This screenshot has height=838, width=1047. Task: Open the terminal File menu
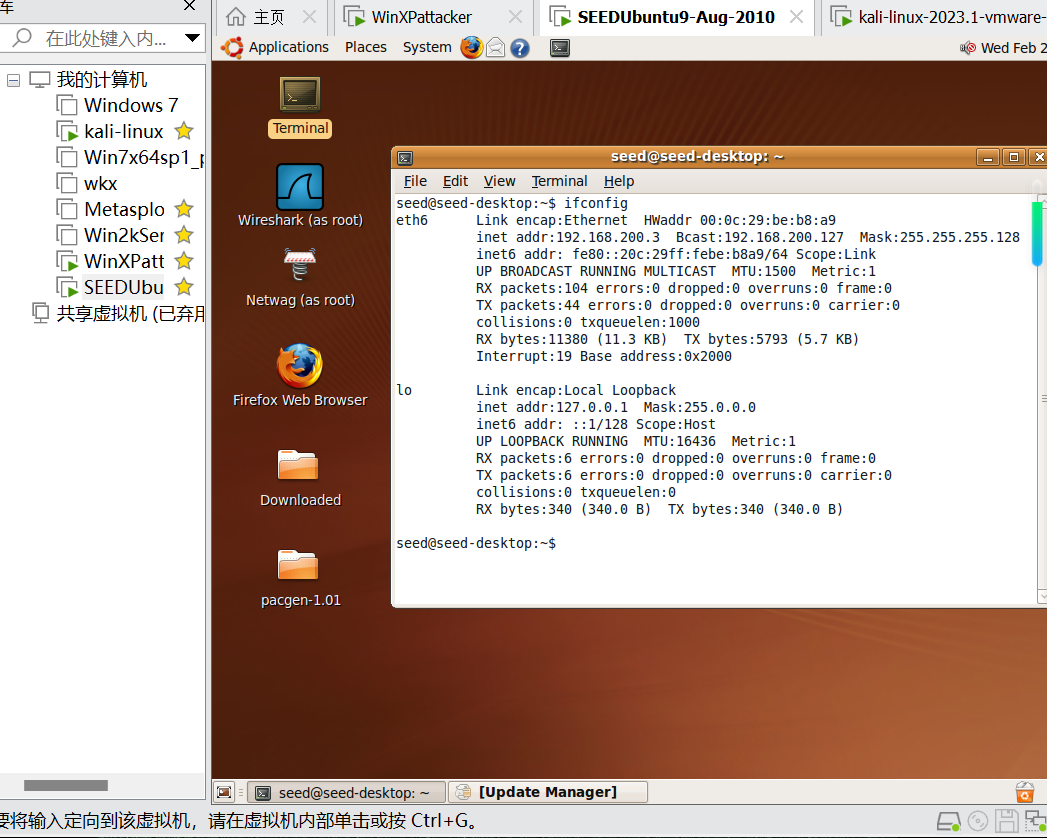point(415,181)
